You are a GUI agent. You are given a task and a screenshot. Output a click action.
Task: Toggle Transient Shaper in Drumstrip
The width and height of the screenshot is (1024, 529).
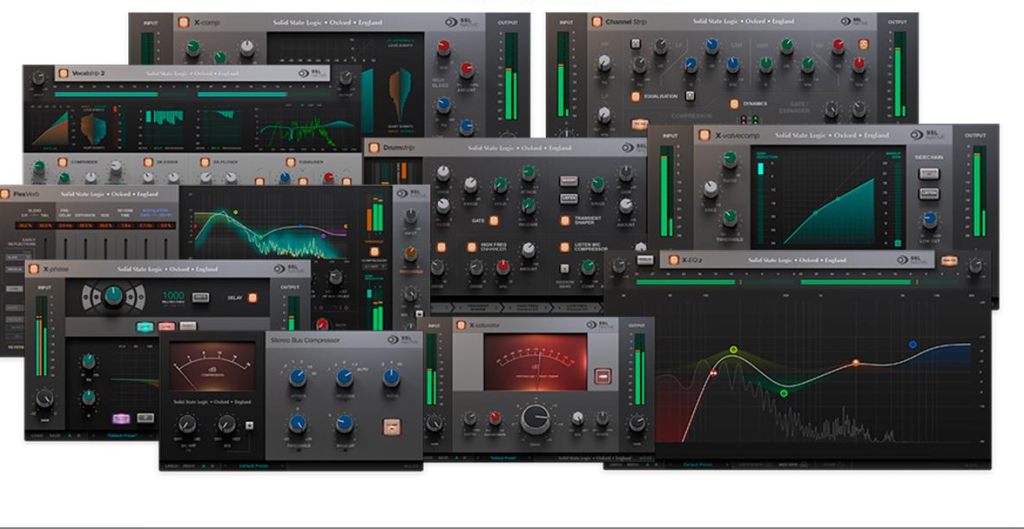[566, 221]
